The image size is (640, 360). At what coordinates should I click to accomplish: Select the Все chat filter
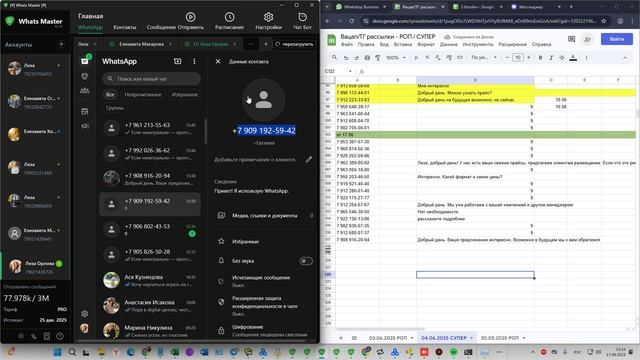pos(110,94)
